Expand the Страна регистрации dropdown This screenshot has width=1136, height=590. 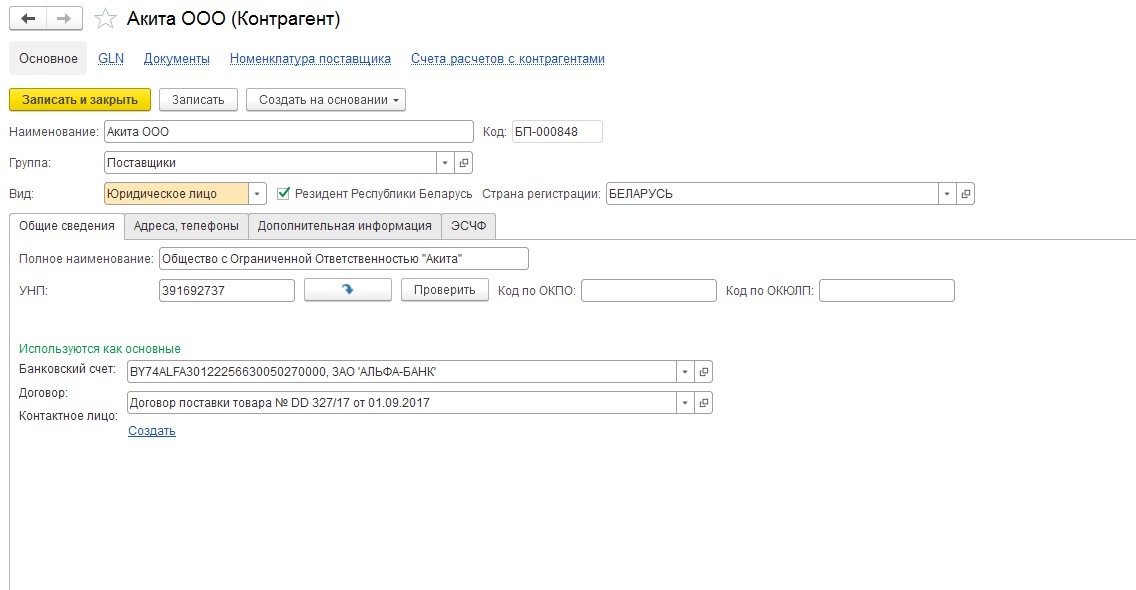947,194
